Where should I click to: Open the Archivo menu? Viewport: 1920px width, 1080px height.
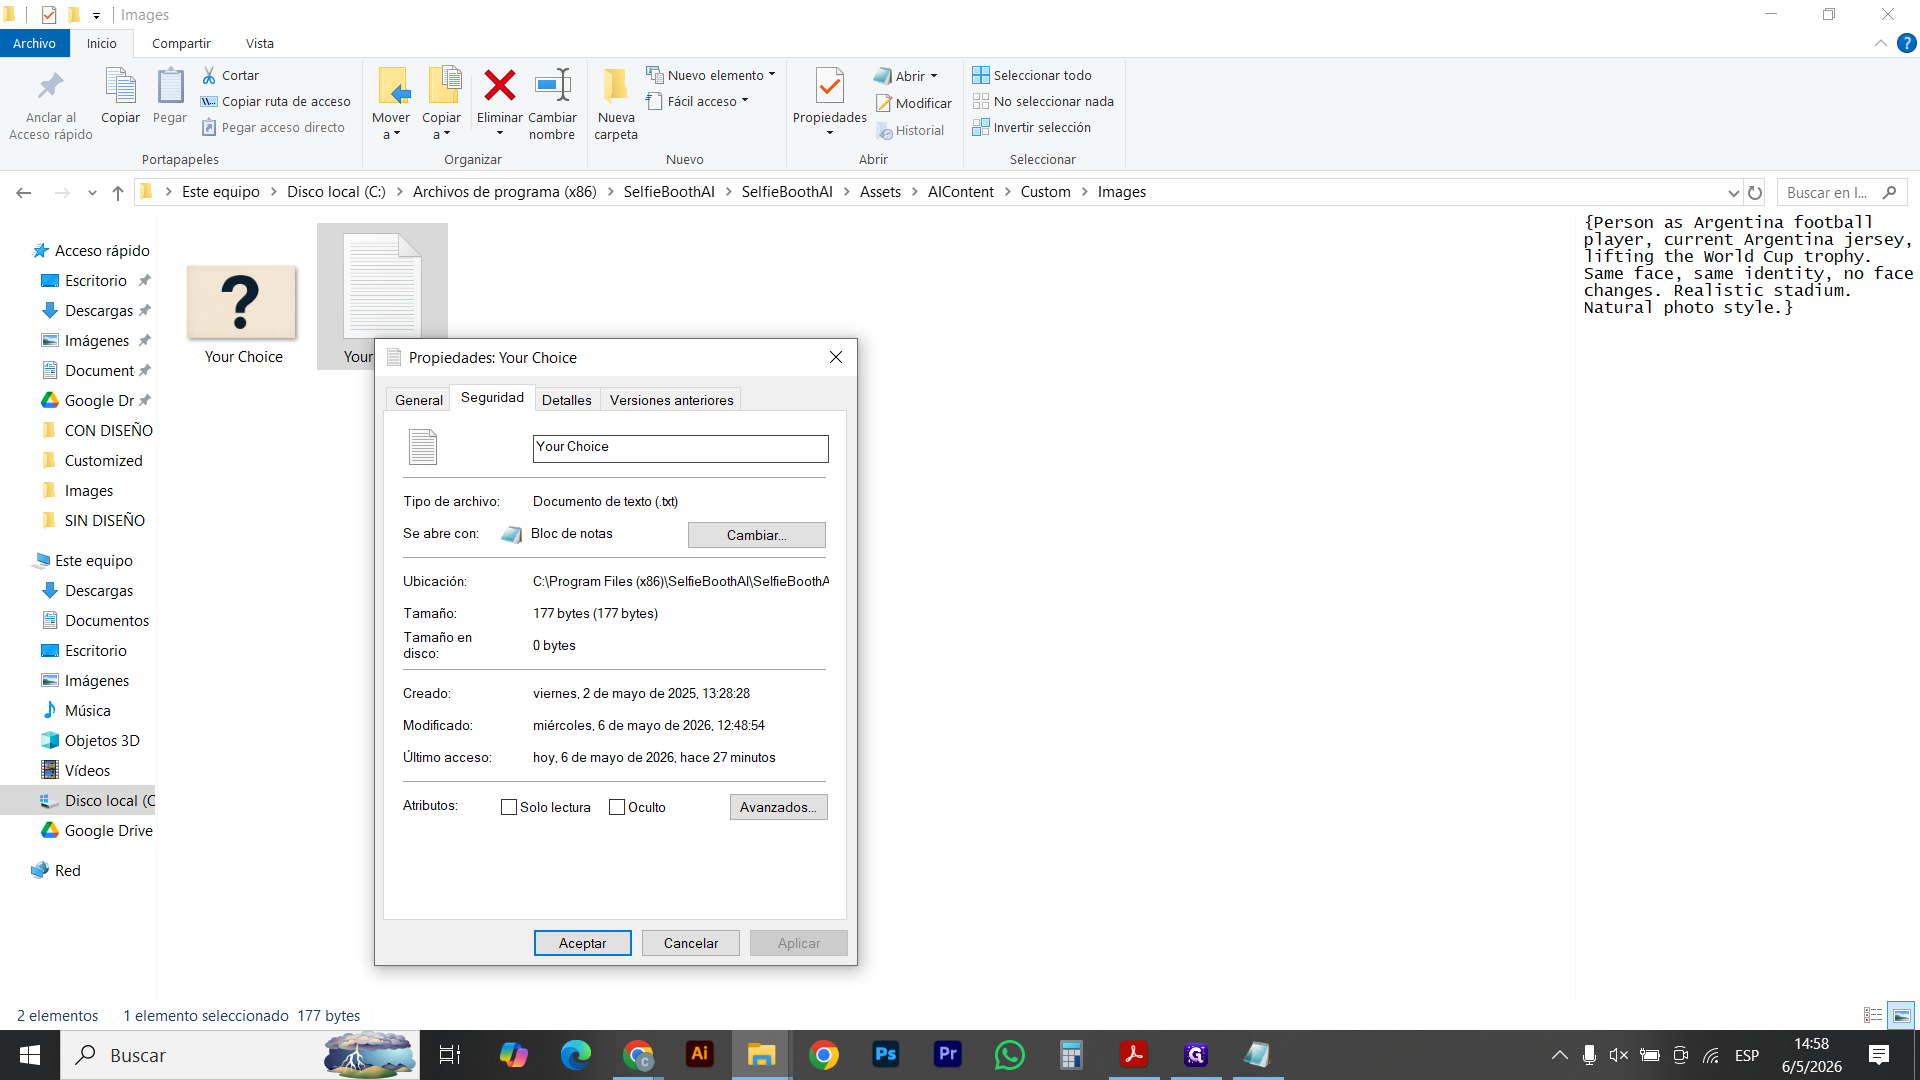click(x=35, y=43)
